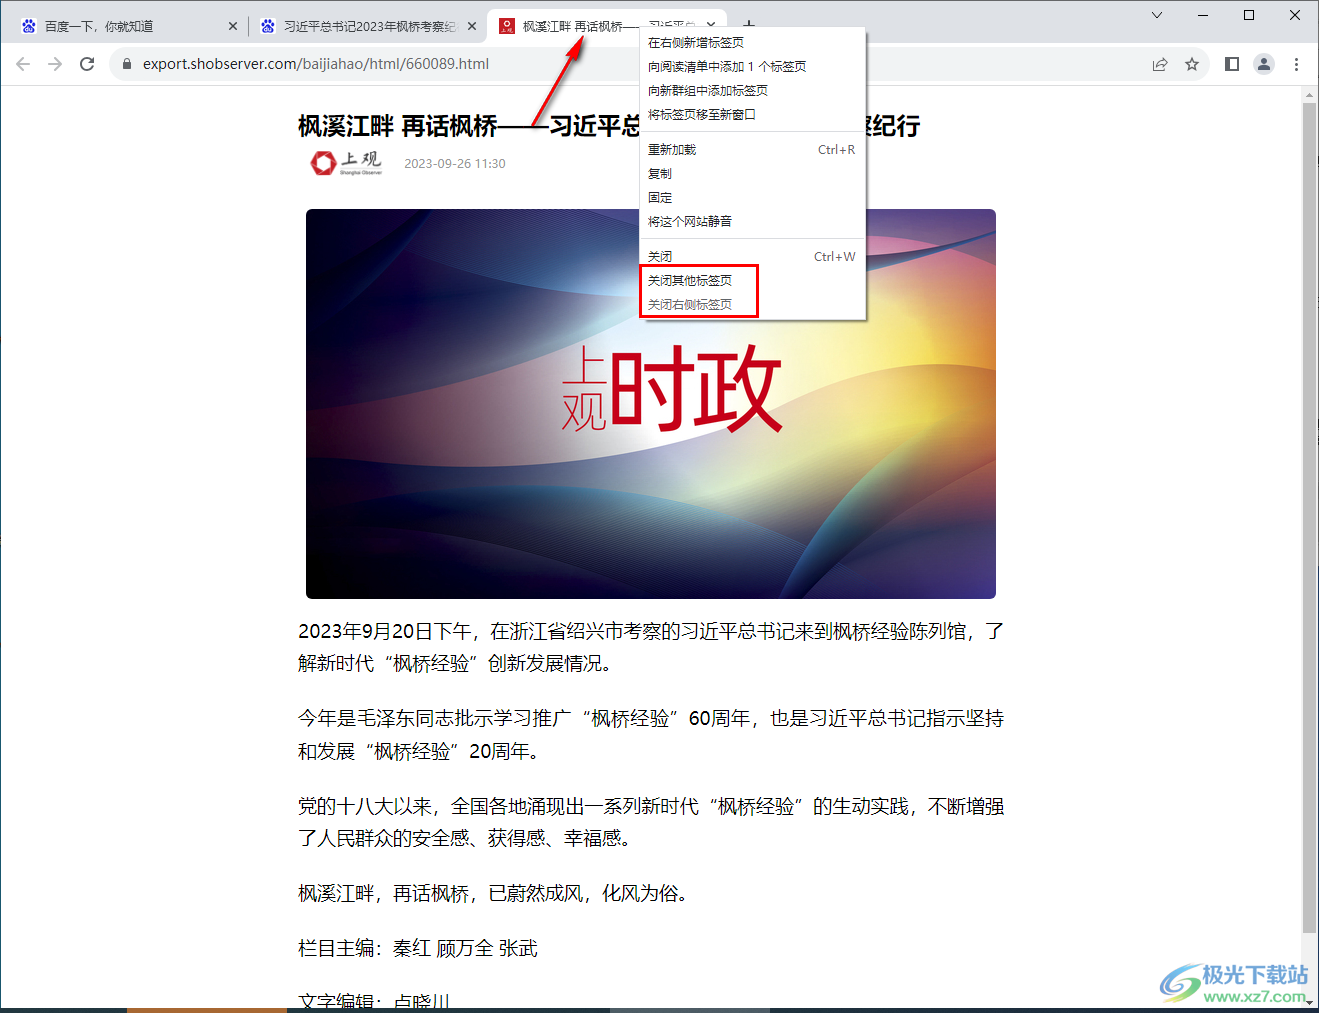Switch to the 百度一下，你就知道 tab
1319x1013 pixels.
coord(128,26)
